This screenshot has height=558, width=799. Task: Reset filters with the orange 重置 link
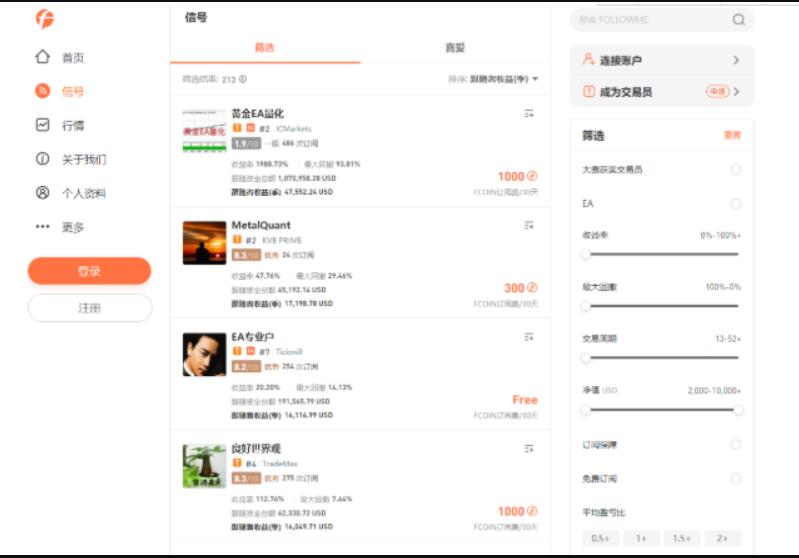click(x=732, y=135)
